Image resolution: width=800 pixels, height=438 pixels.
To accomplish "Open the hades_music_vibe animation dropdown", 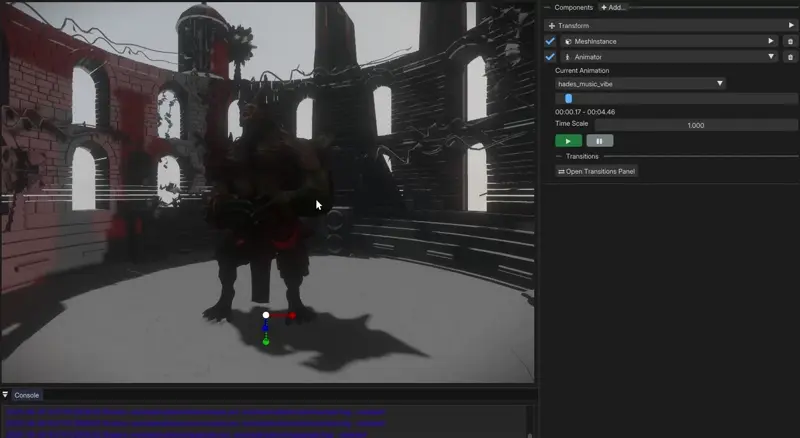I will pos(640,83).
